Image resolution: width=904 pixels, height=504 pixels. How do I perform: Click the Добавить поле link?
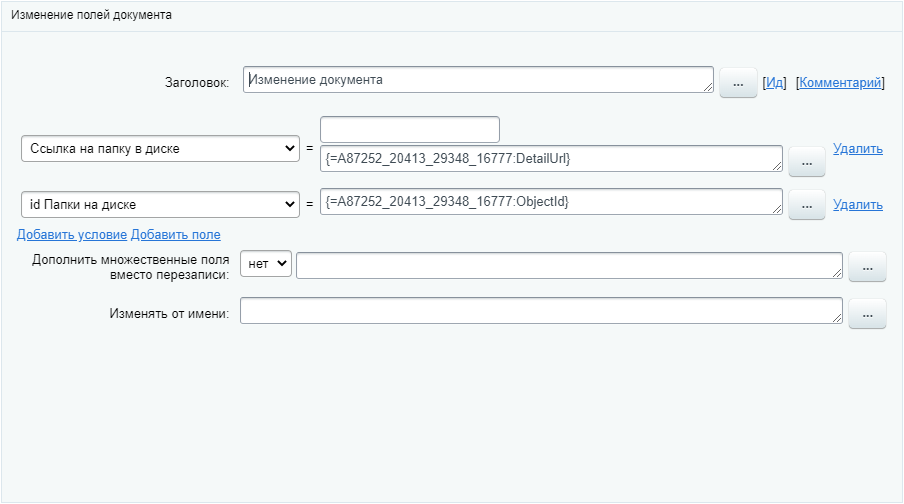click(176, 234)
